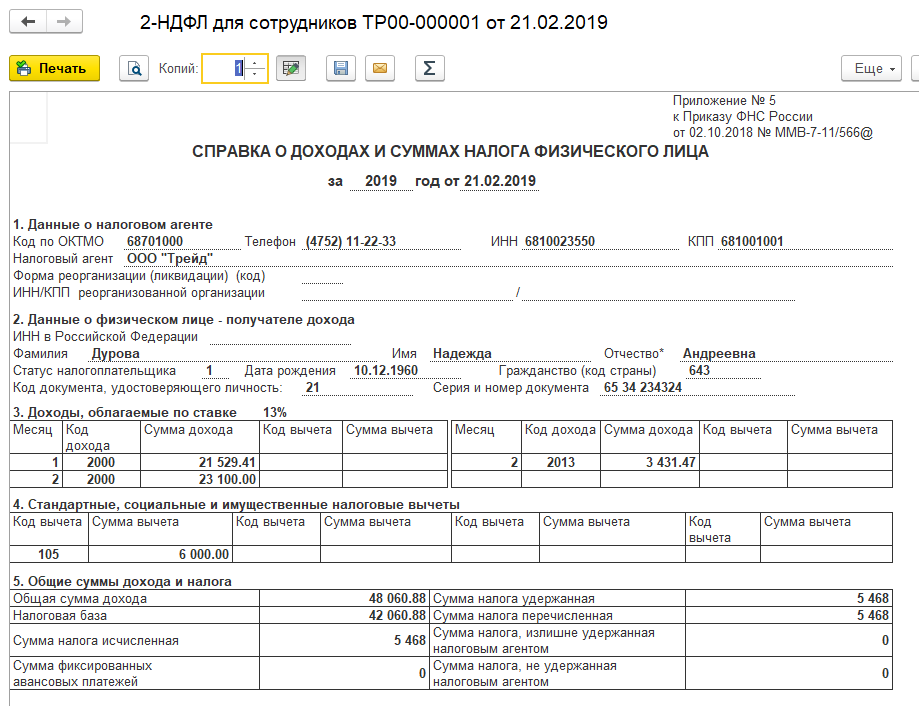919x706 pixels.
Task: Select tax base value 42 060.88
Action: [x=397, y=615]
